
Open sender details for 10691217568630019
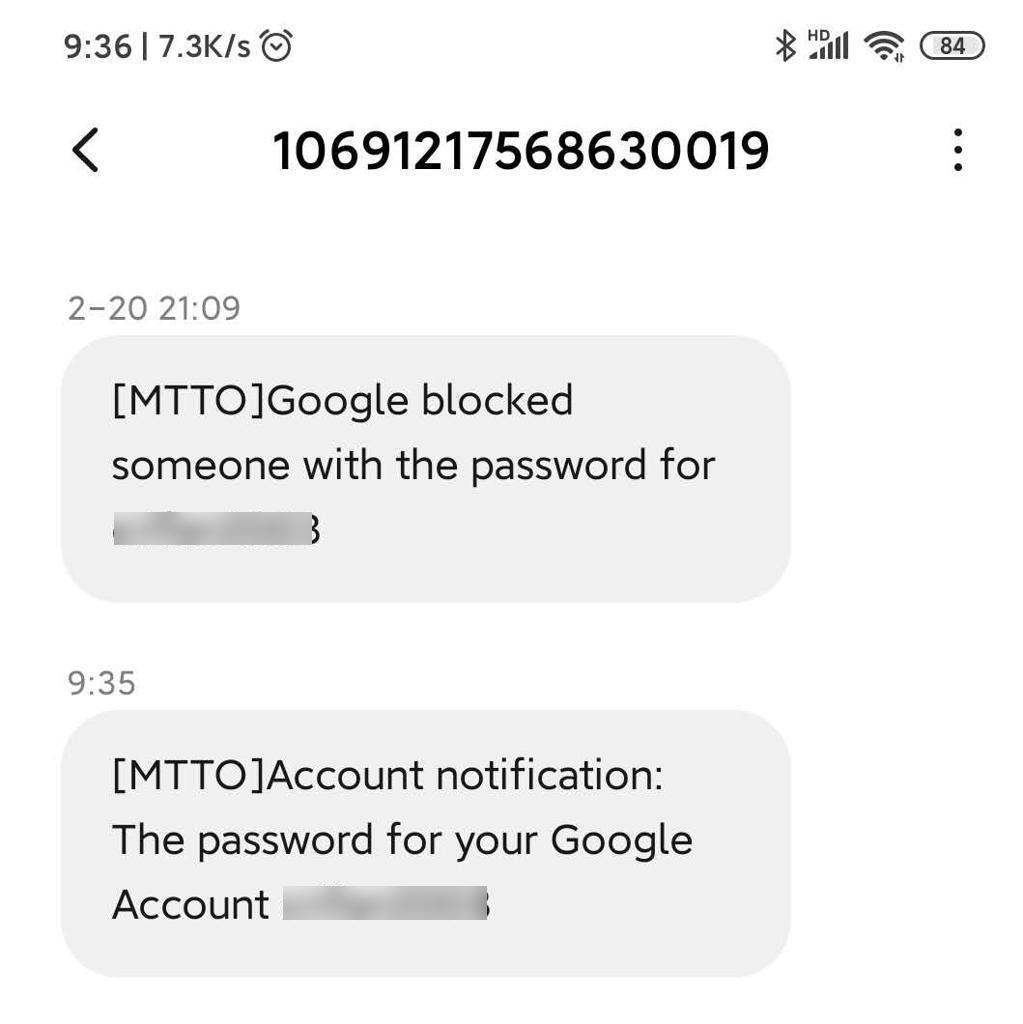(x=521, y=151)
